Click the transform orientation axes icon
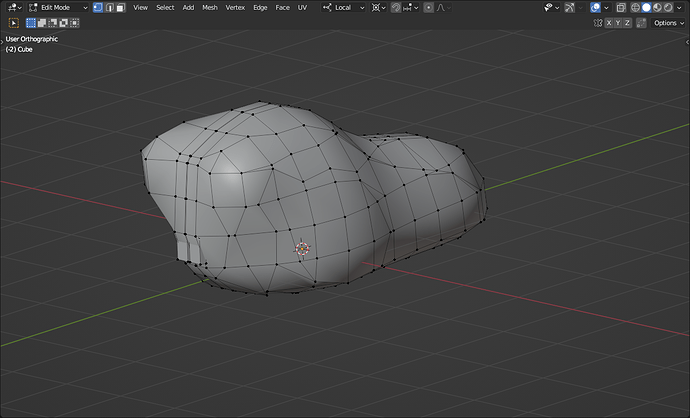The width and height of the screenshot is (690, 418). click(327, 7)
